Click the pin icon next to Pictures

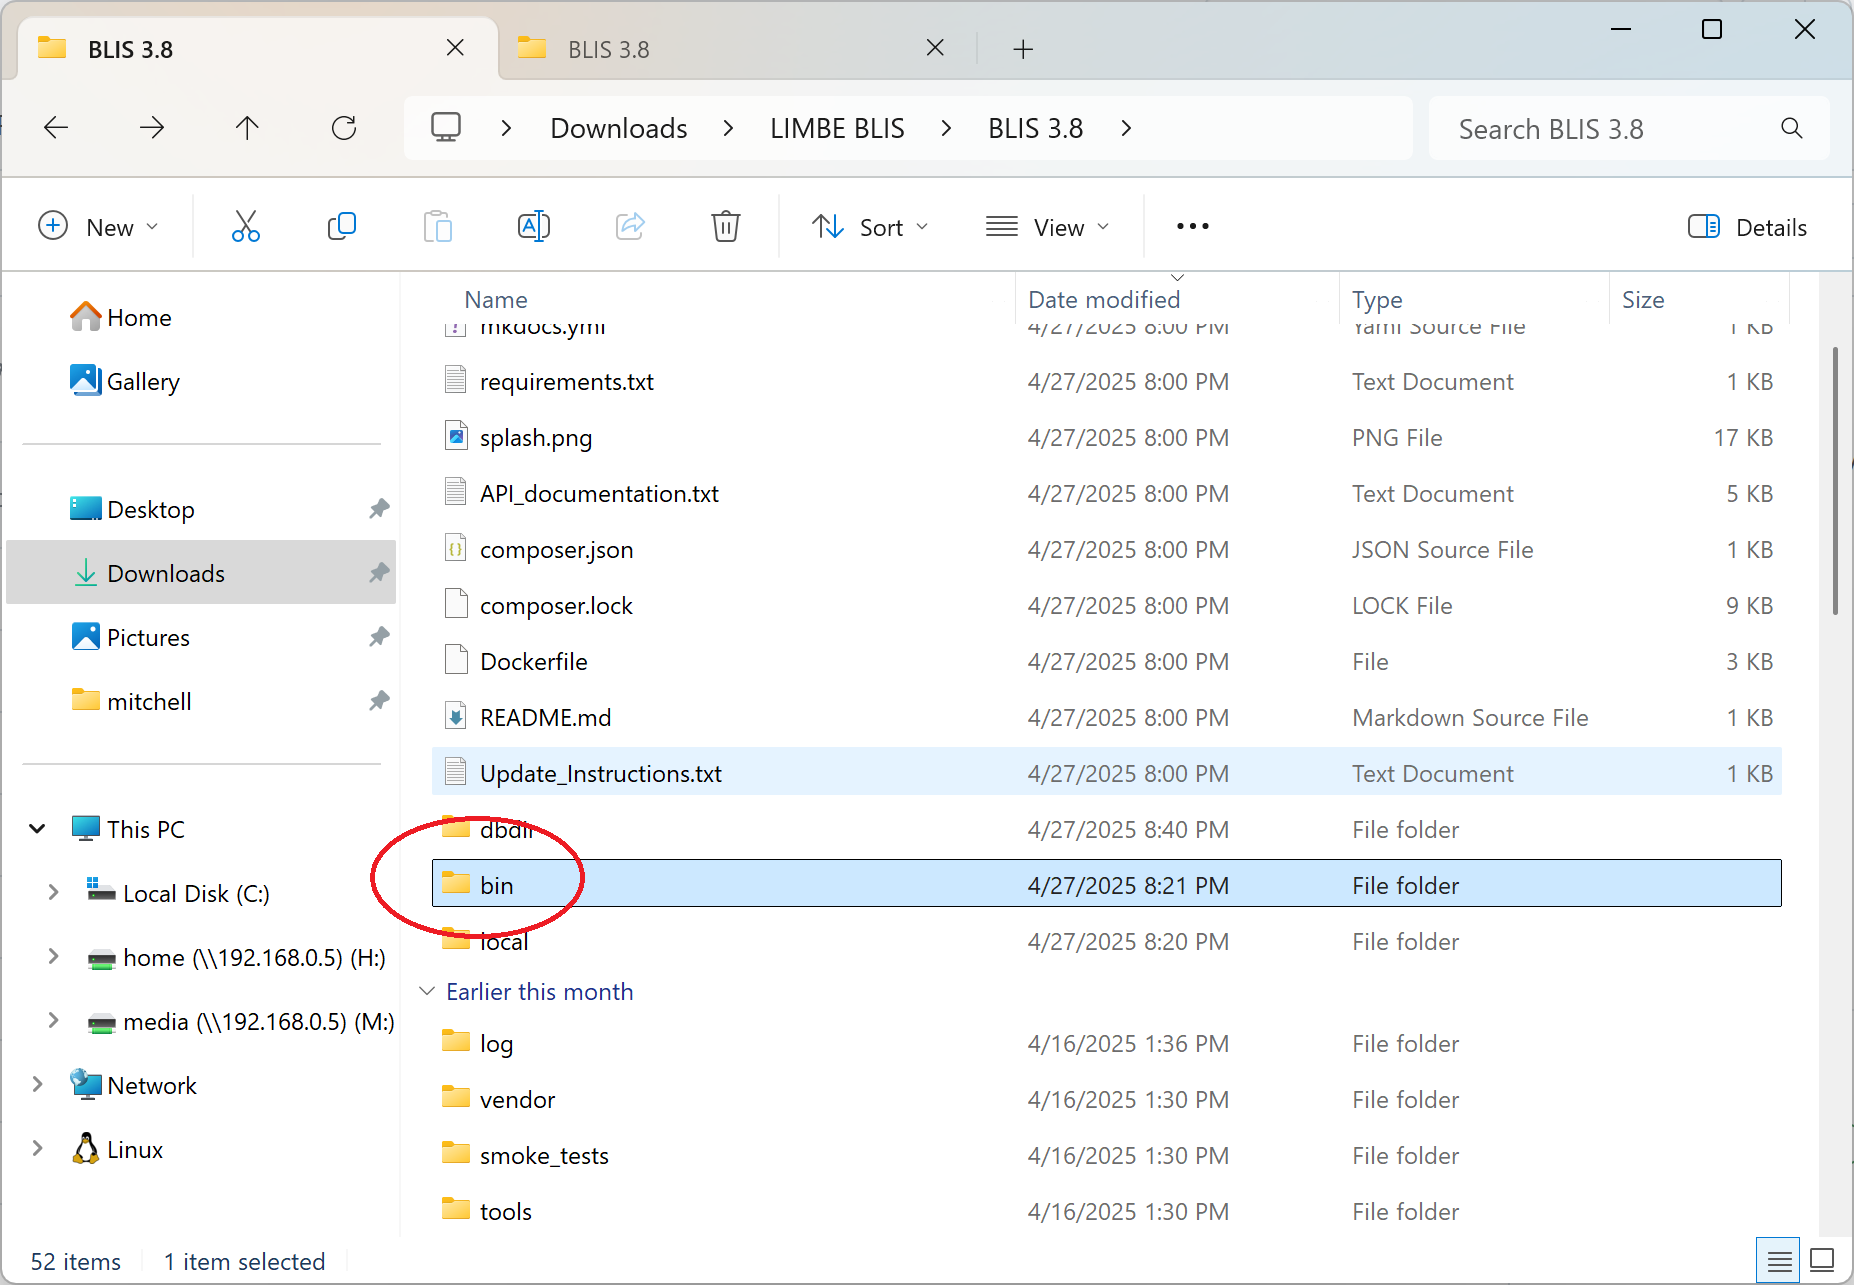pos(378,637)
